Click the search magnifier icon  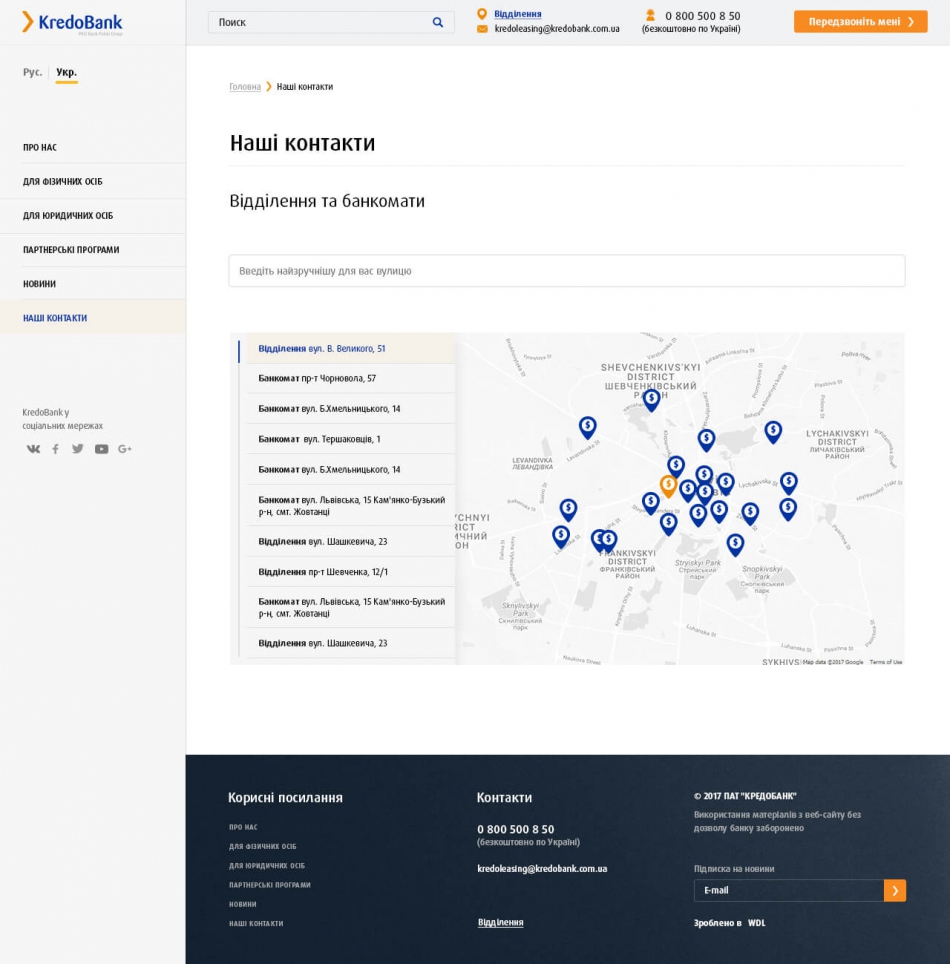click(x=438, y=22)
